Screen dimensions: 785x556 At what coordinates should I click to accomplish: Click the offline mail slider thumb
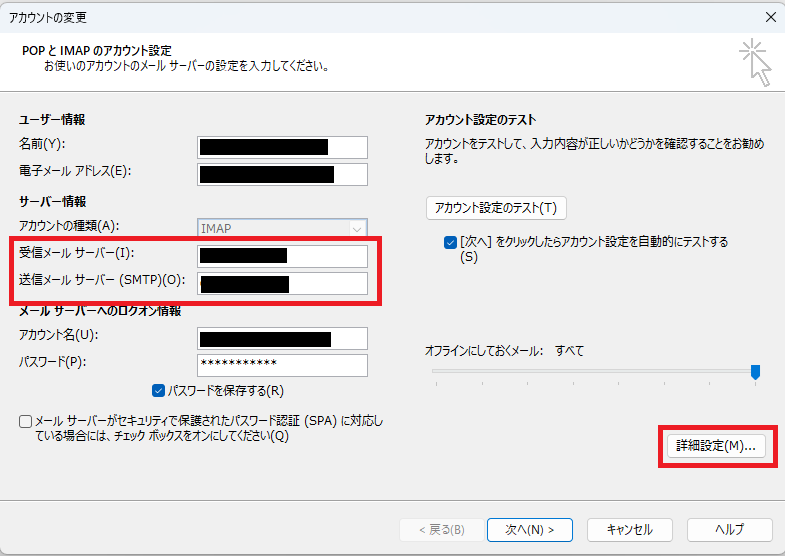tap(755, 372)
